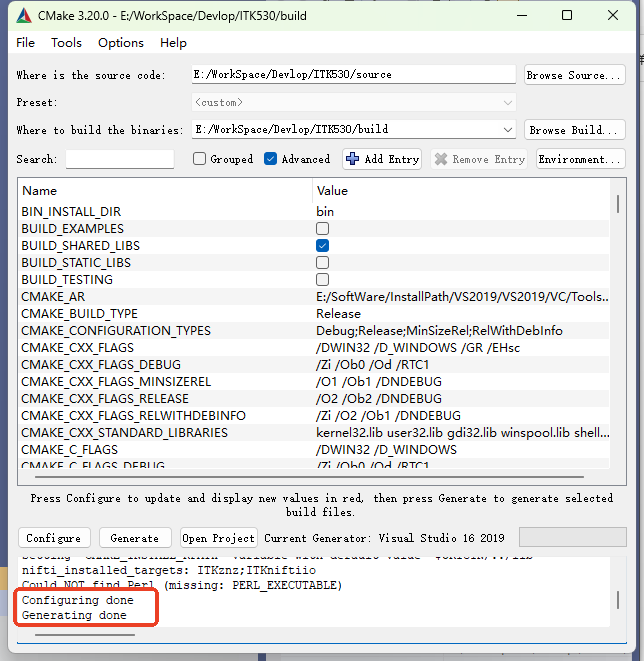Click the output log vertical scrollbar
644x661 pixels.
618,599
